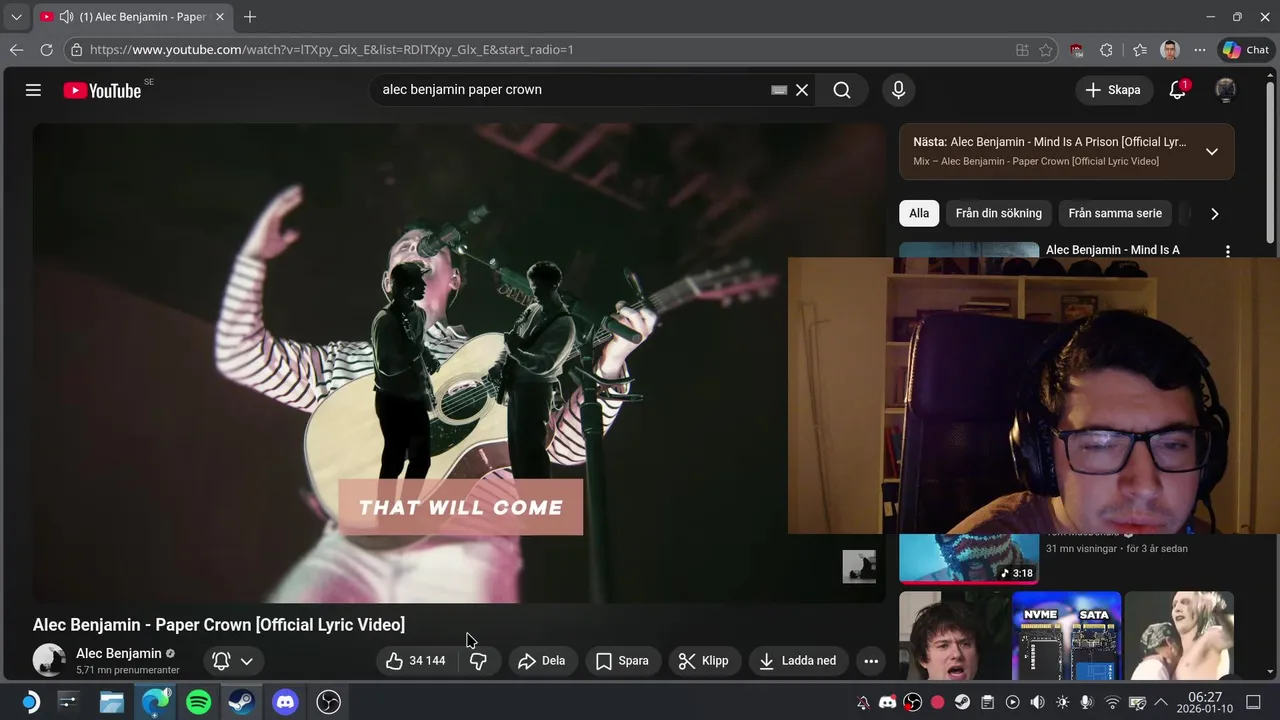The height and width of the screenshot is (720, 1280).
Task: Open the Mind Is A video thumbnail
Action: click(x=969, y=250)
